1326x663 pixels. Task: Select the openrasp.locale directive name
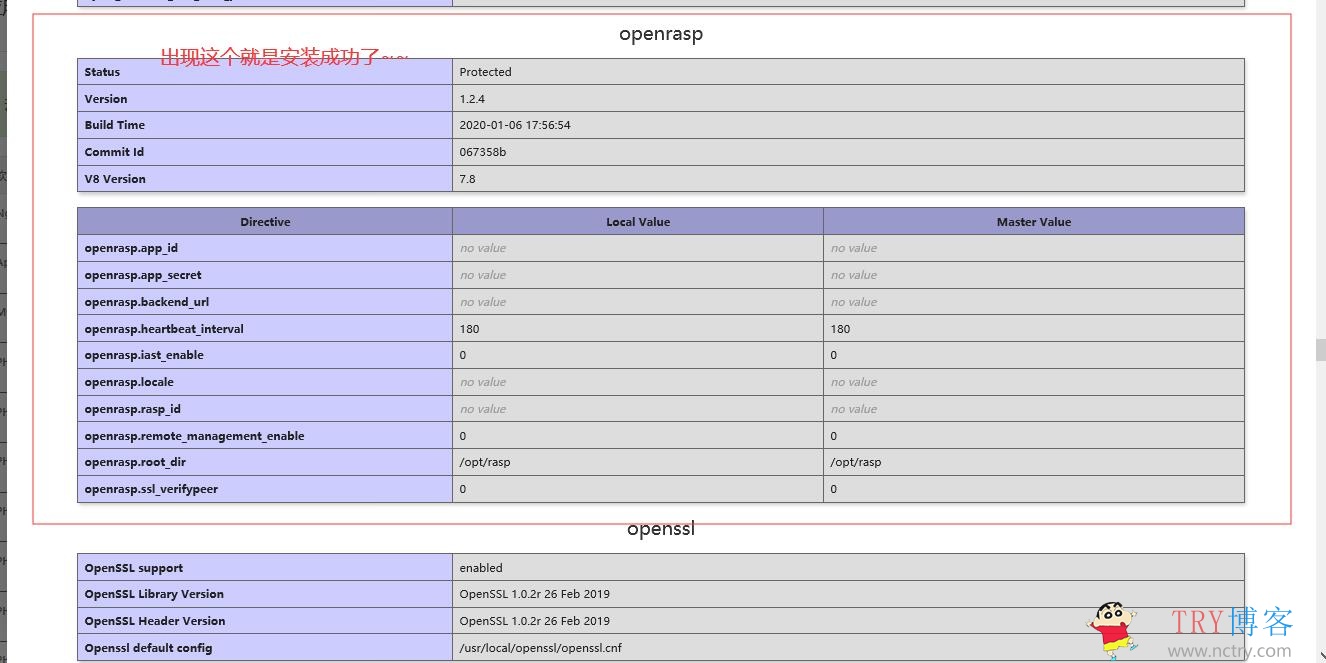click(x=129, y=382)
